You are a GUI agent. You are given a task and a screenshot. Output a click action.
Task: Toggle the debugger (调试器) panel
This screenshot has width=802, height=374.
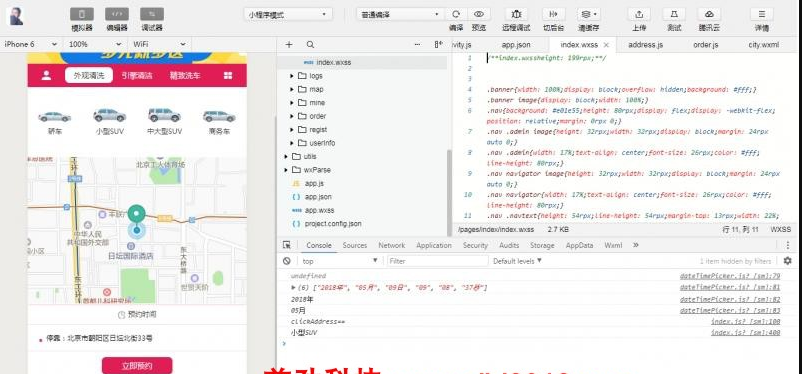click(x=152, y=14)
